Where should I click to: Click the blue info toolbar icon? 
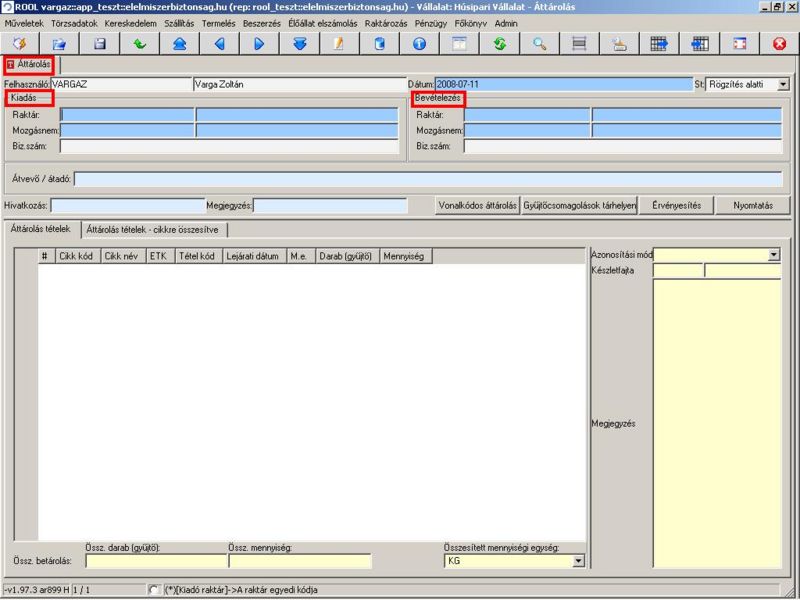pyautogui.click(x=419, y=44)
